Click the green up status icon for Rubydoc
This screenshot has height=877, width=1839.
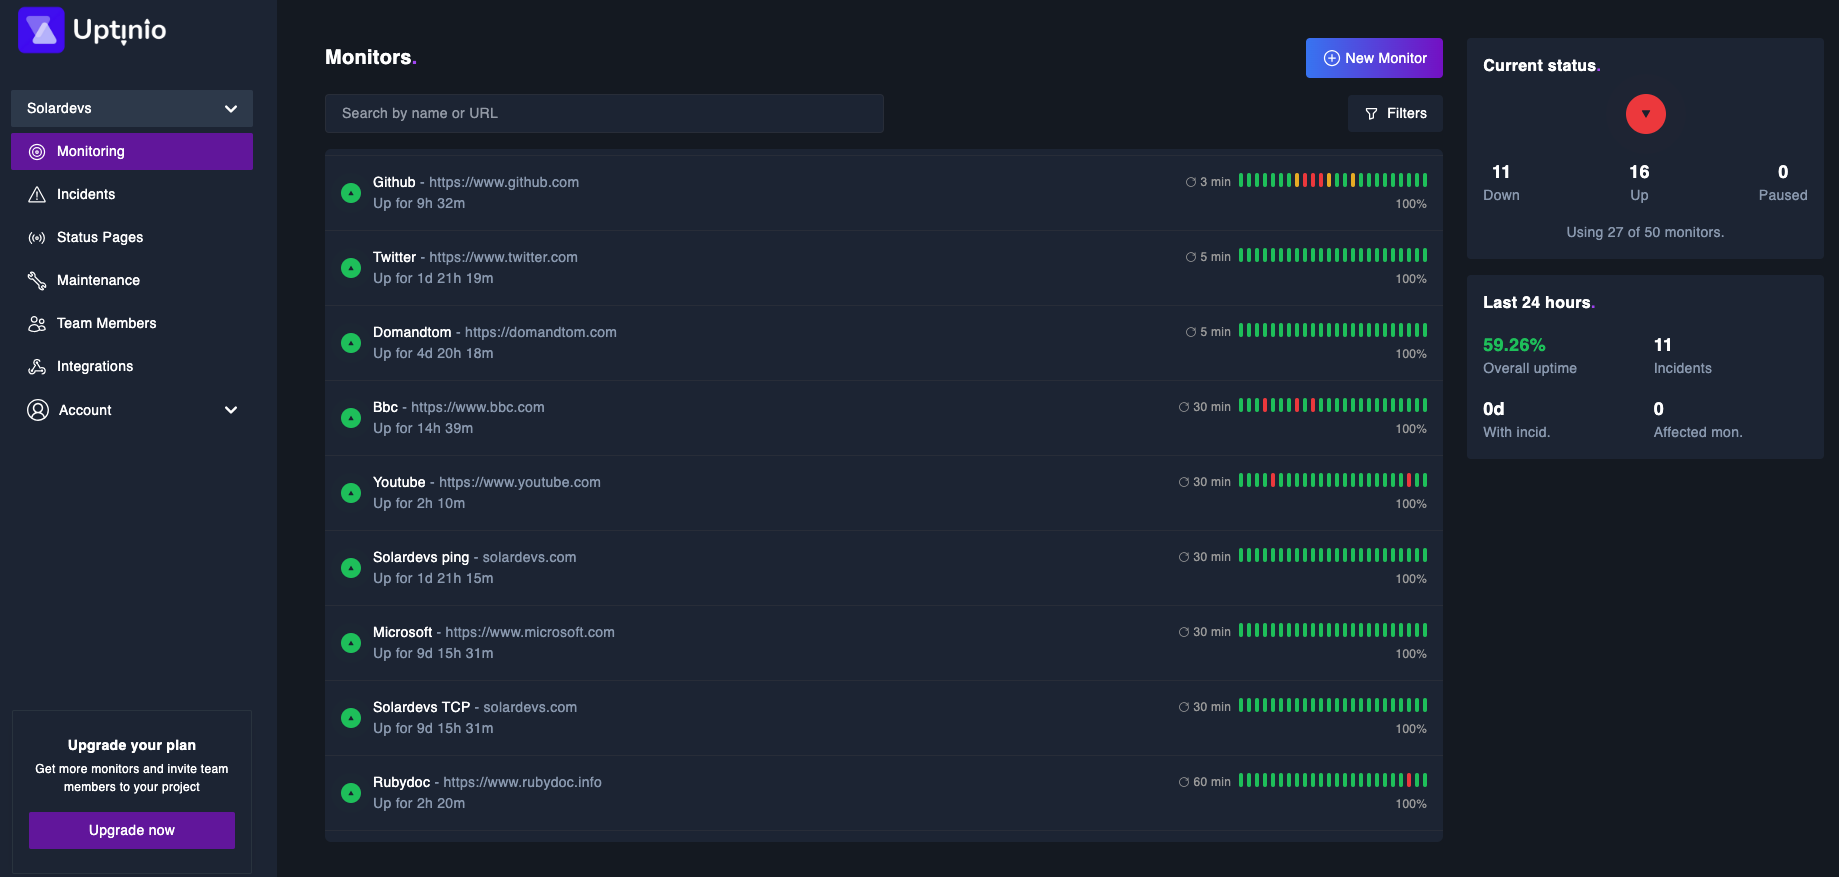[x=351, y=793]
